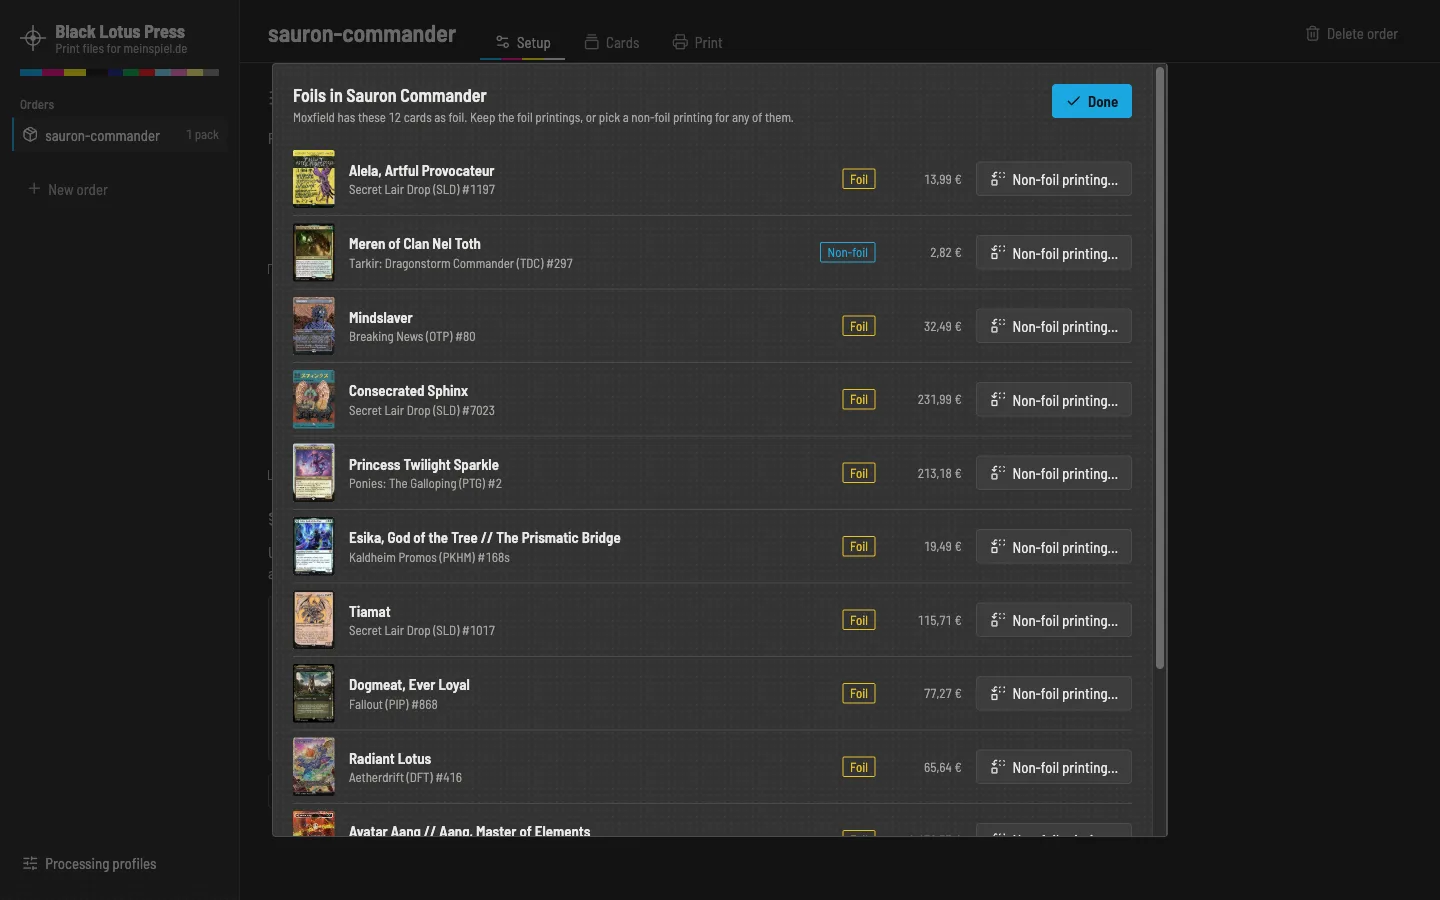
Task: Pick non-foil printing for Alela, Artful Provocateur
Action: point(1054,180)
